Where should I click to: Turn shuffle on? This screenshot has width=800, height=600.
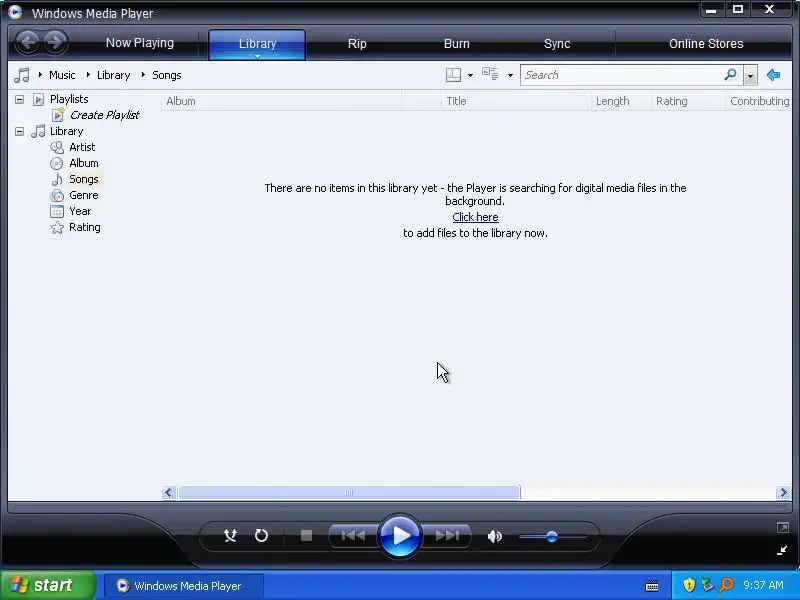[x=230, y=536]
